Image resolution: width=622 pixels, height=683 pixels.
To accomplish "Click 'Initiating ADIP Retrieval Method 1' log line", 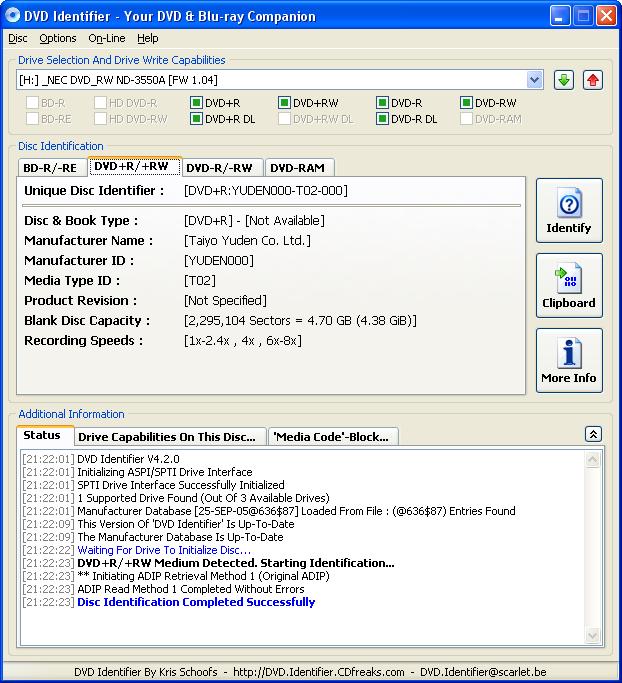I will tap(203, 576).
